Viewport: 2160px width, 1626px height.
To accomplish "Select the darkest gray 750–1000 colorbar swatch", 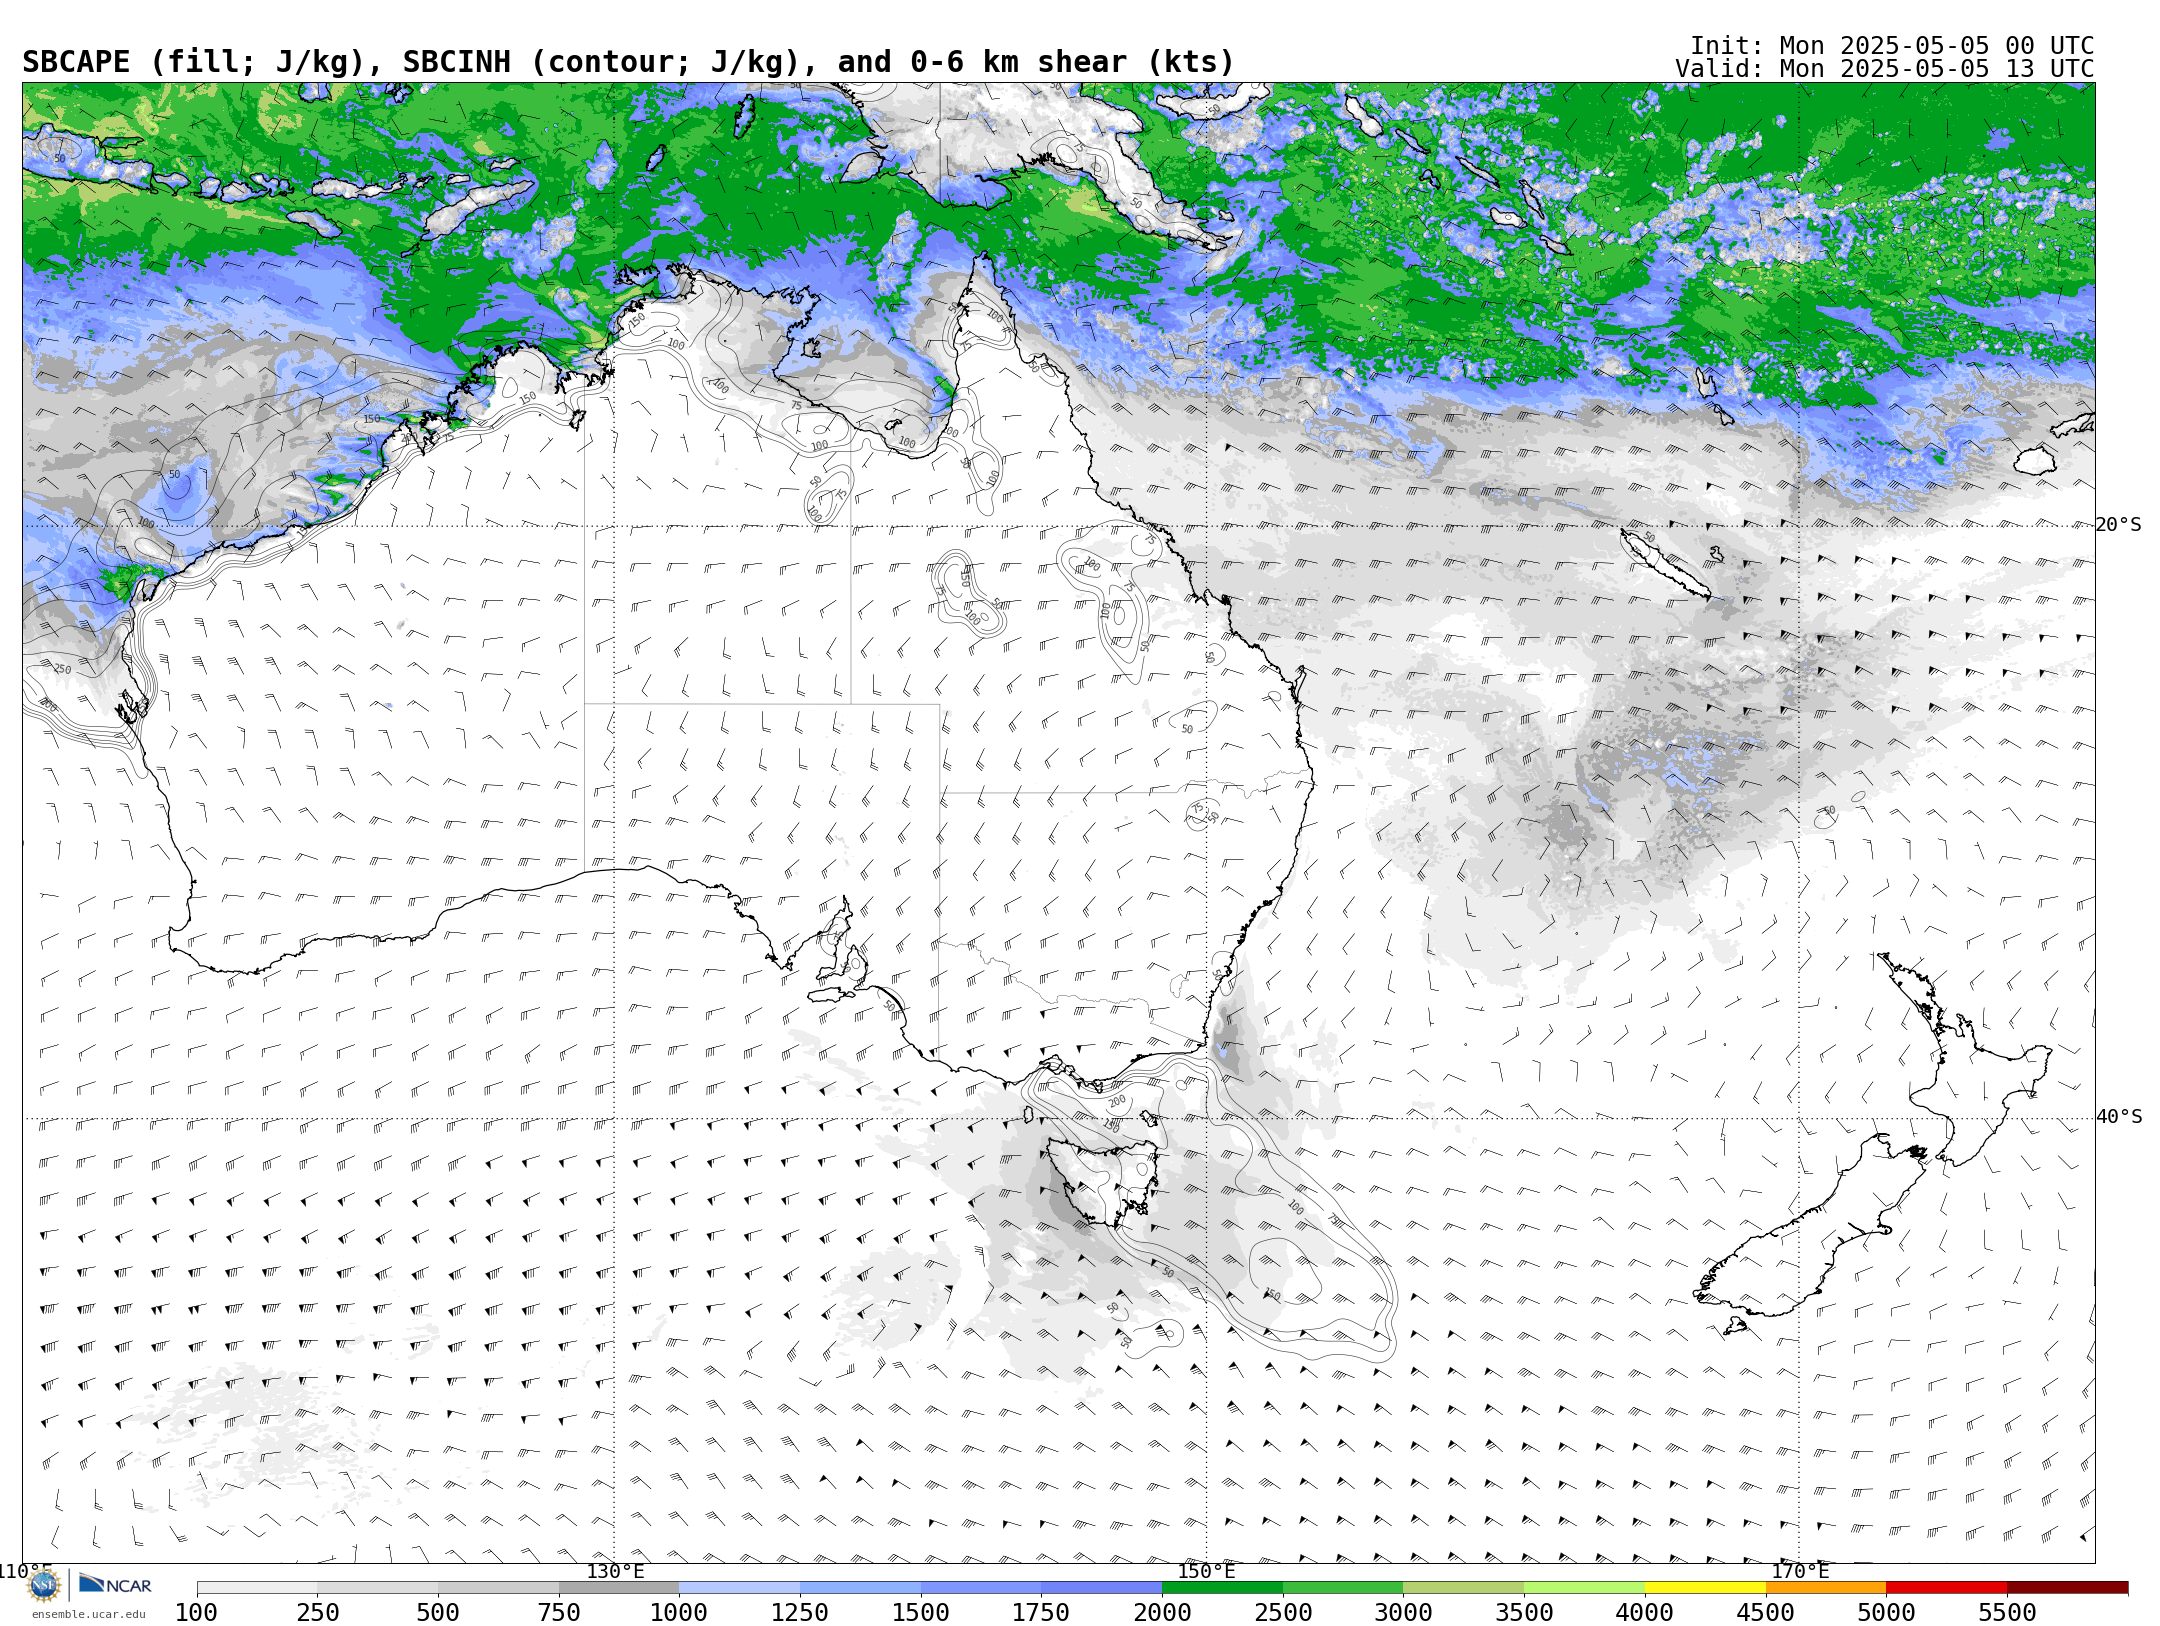I will coord(619,1588).
